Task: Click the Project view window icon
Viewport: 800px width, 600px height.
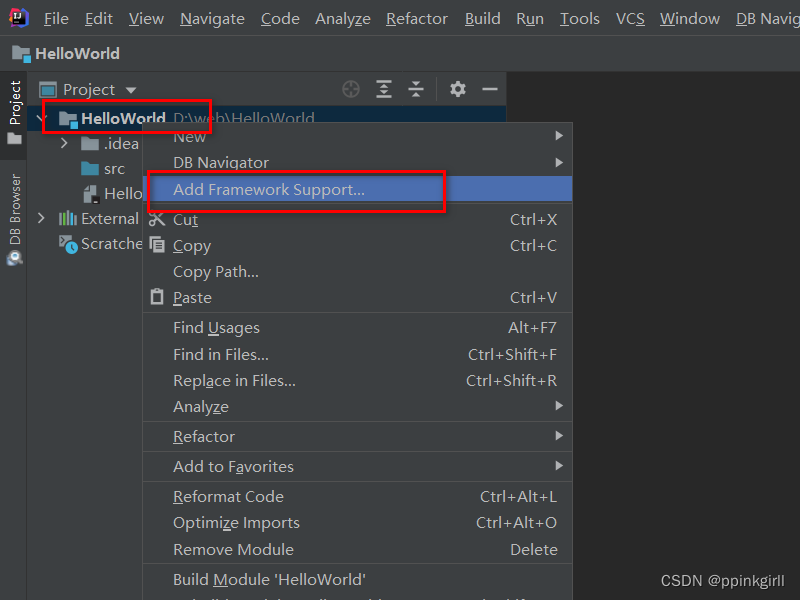Action: [x=48, y=90]
